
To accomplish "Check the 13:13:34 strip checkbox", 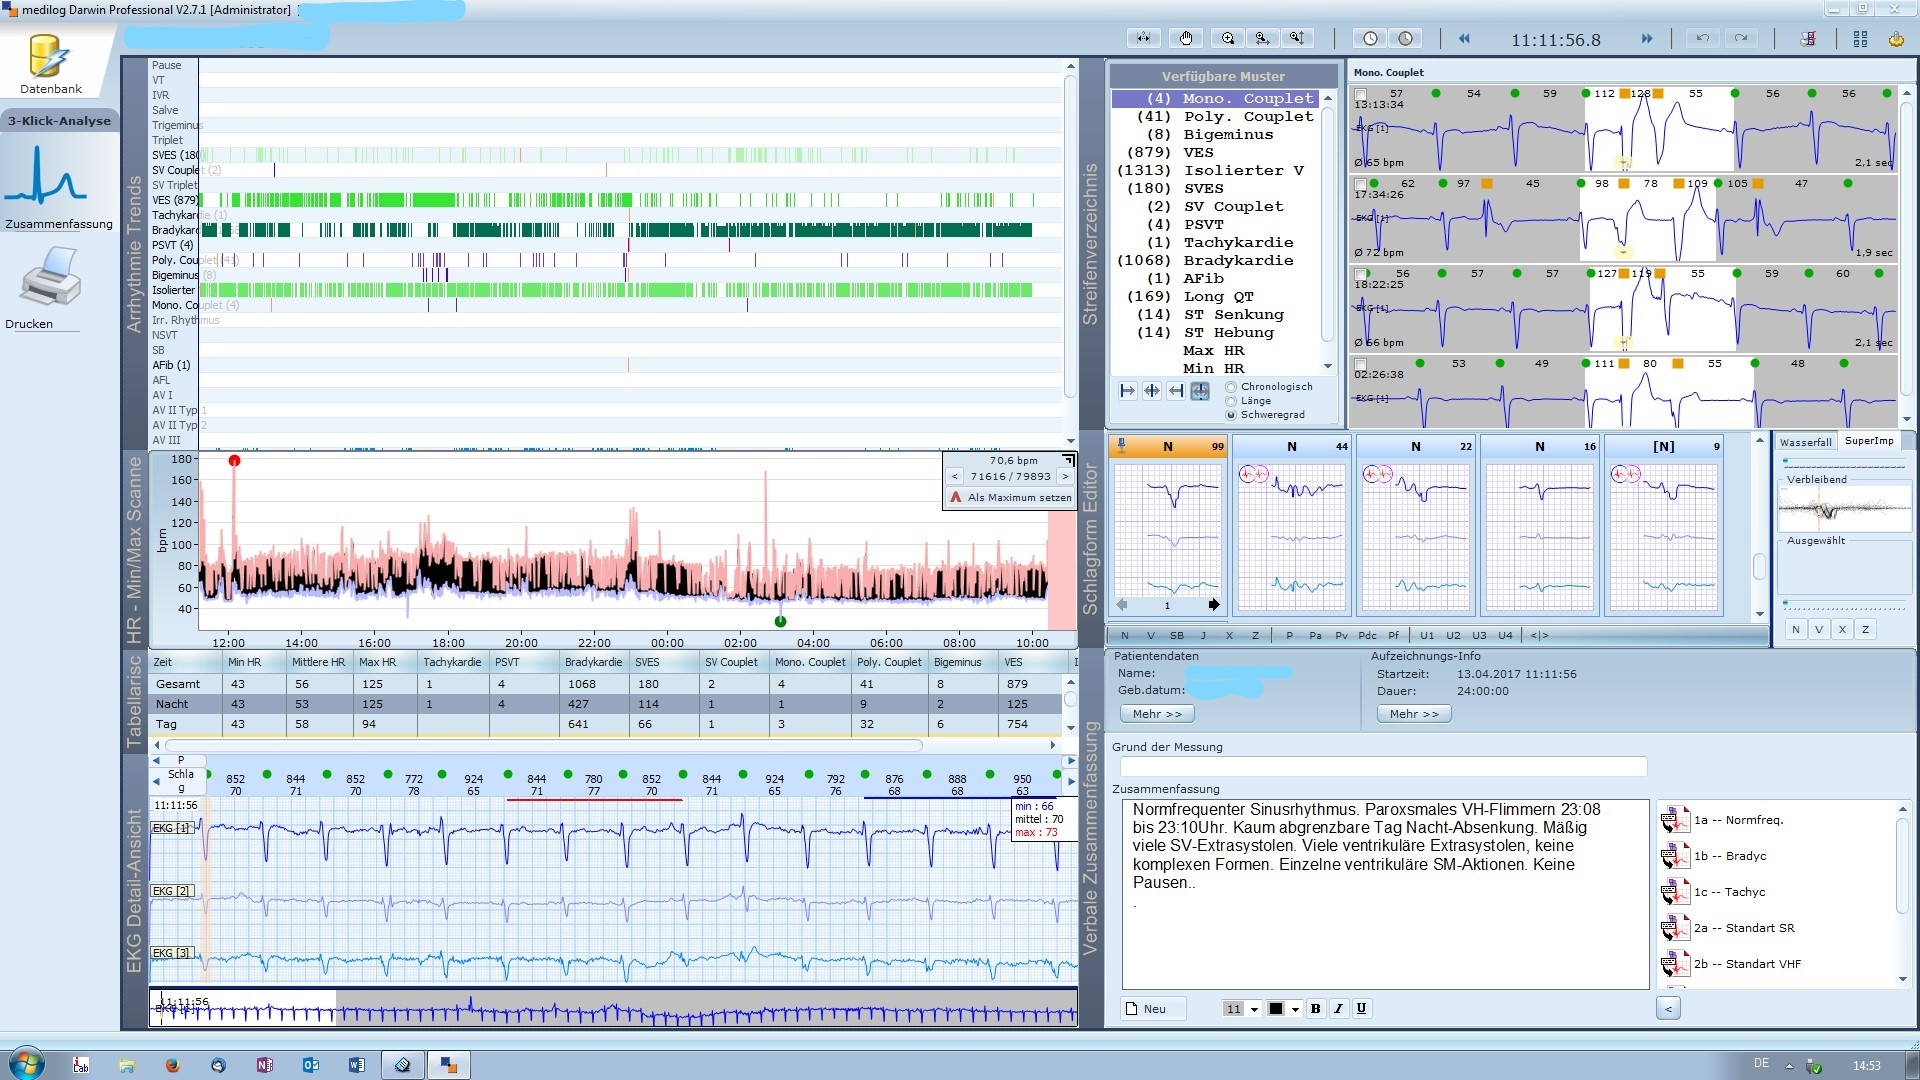I will pyautogui.click(x=1361, y=94).
